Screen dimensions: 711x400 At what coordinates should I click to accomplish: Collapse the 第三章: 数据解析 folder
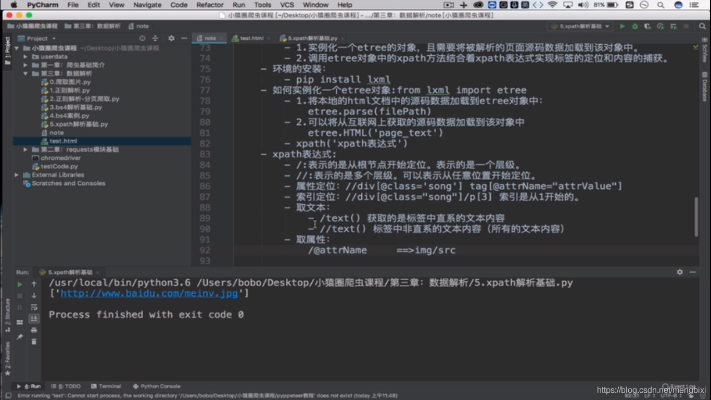click(x=25, y=73)
